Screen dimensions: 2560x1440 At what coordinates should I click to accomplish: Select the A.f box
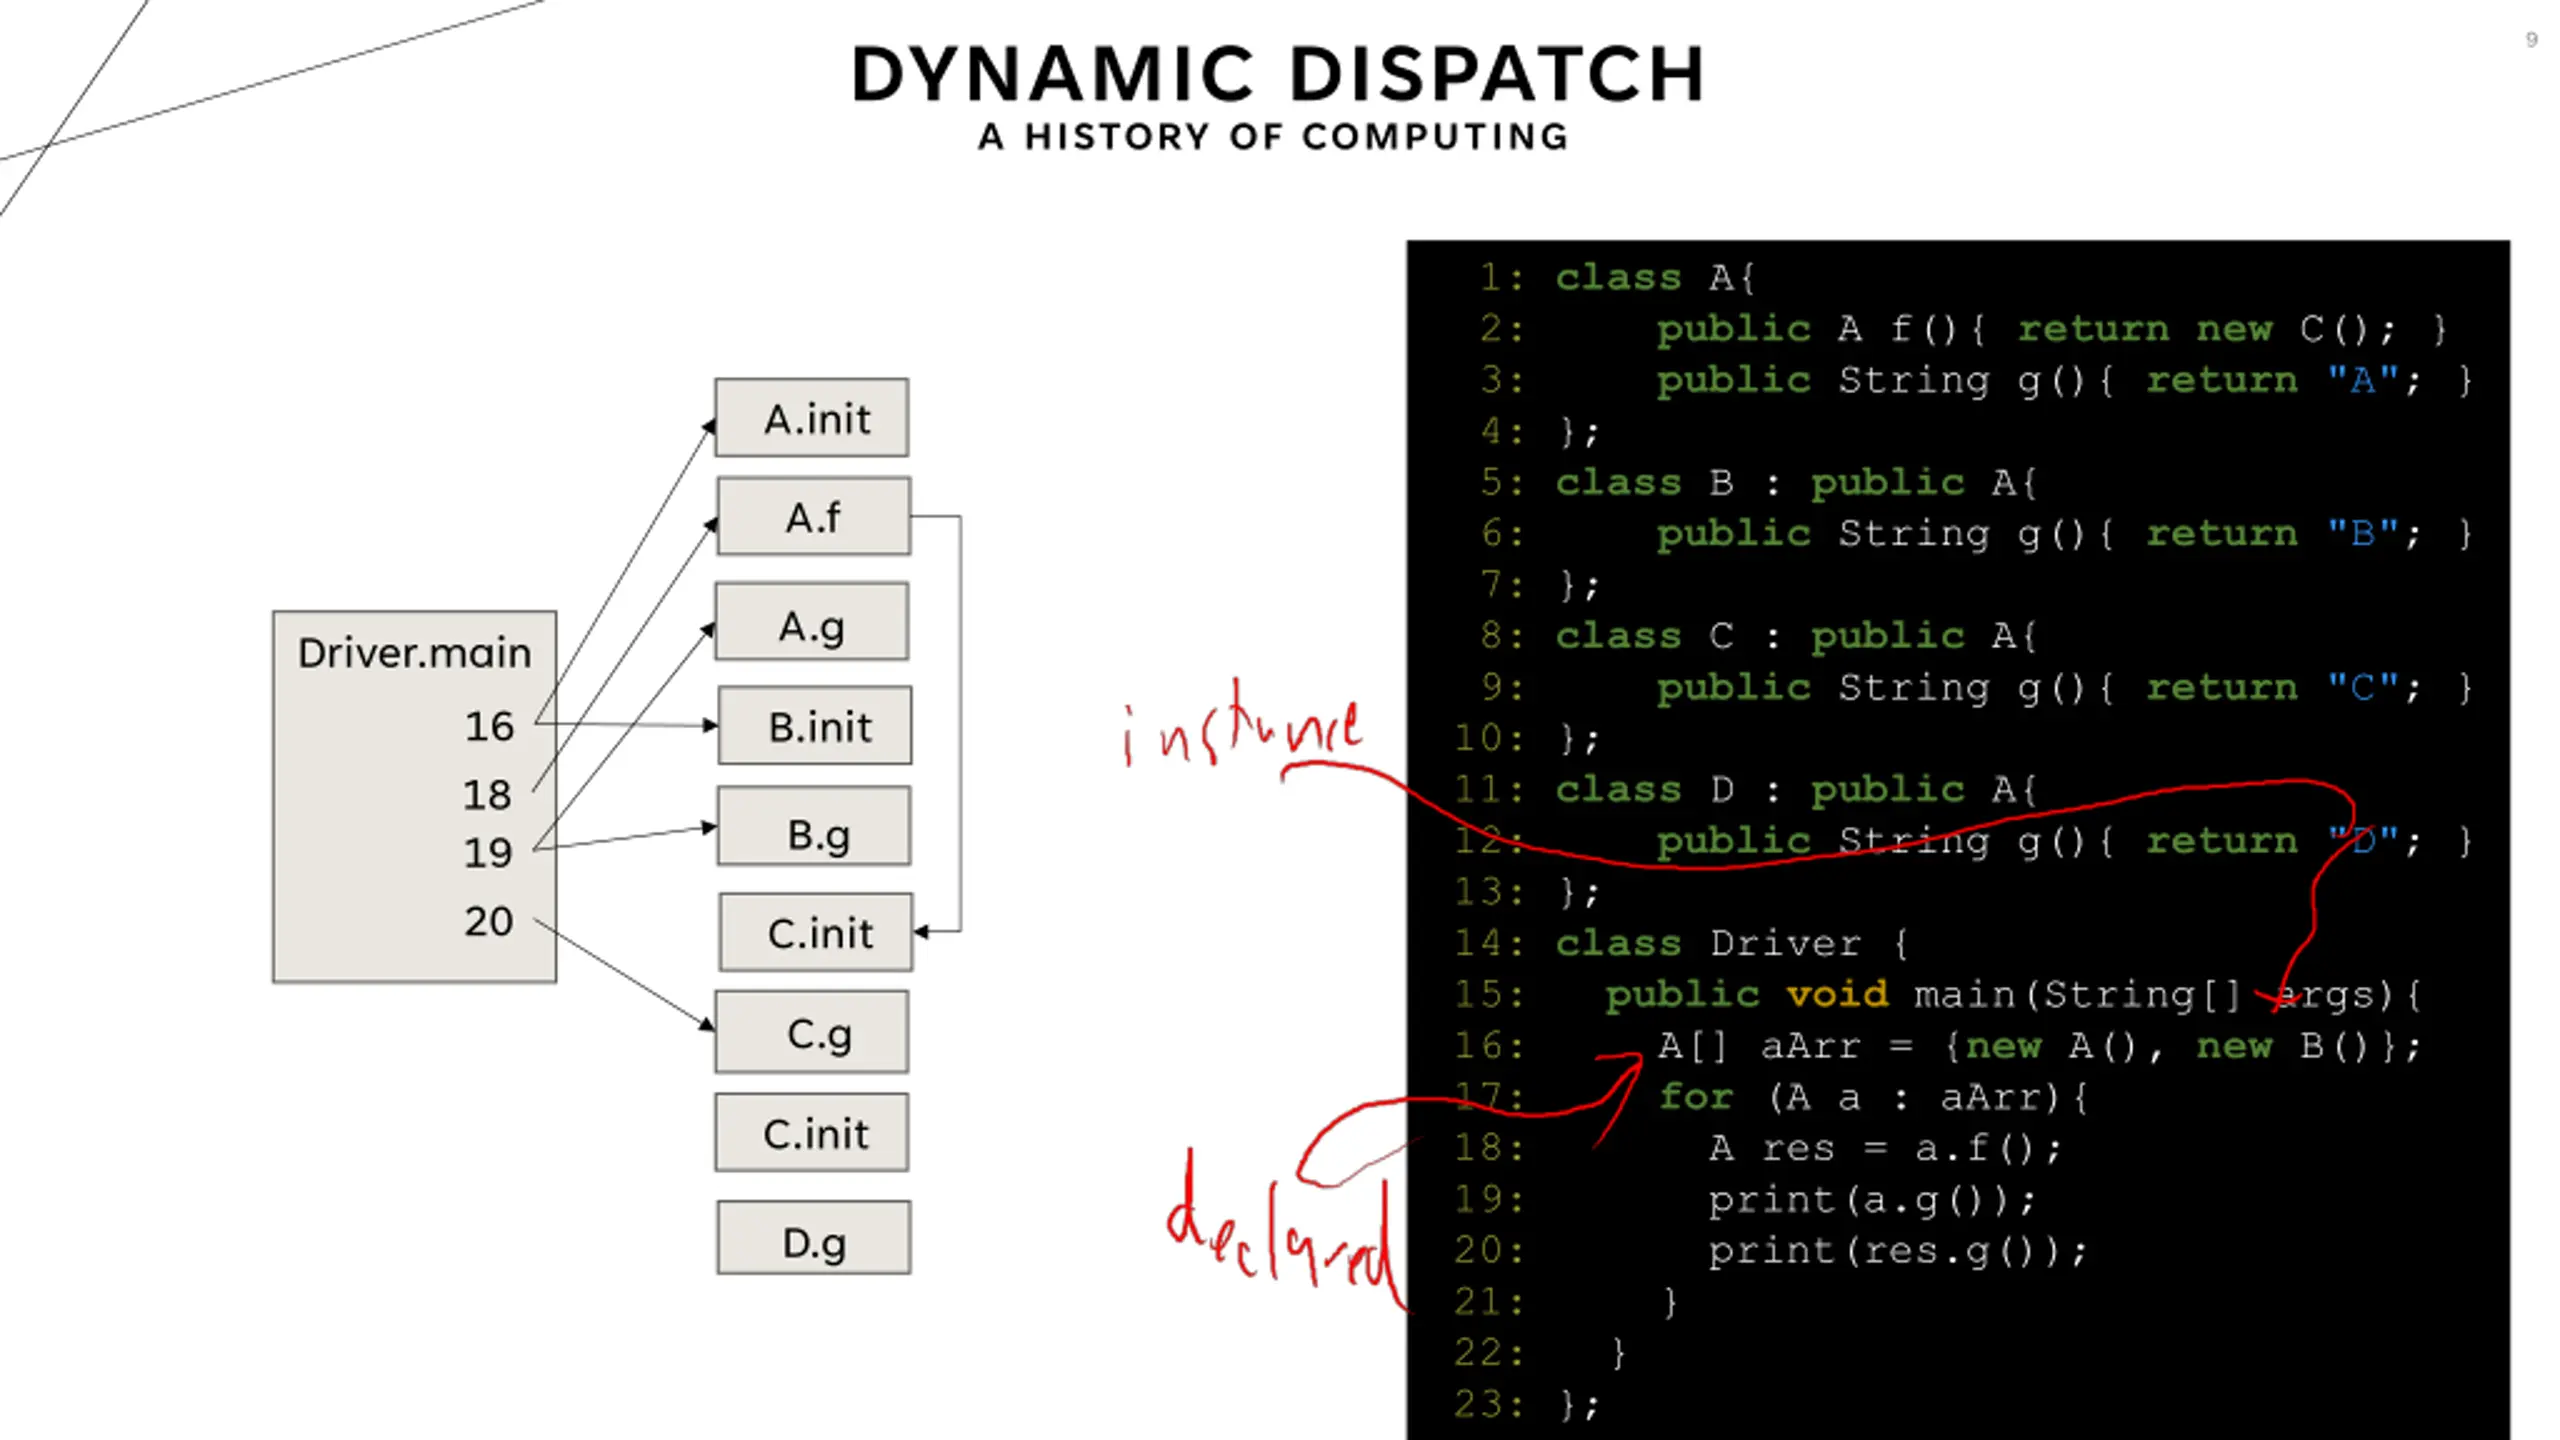coord(814,516)
